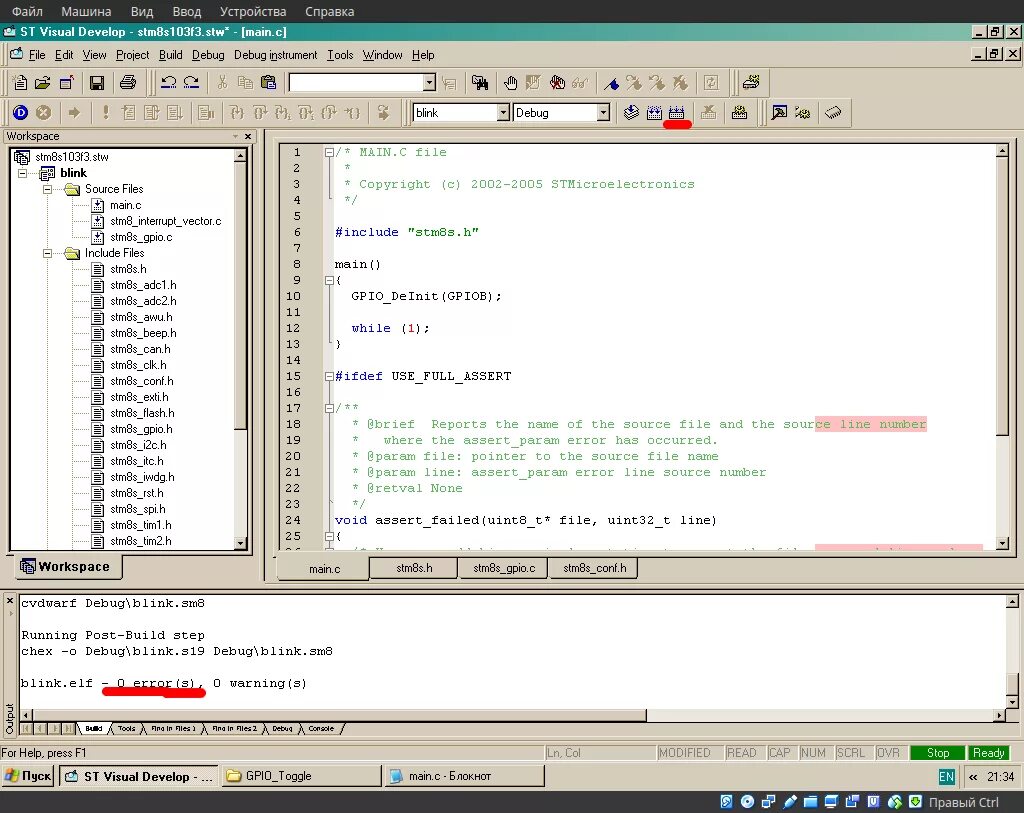
Task: Switch to the stm8s_conf.h editor tab
Action: 594,568
